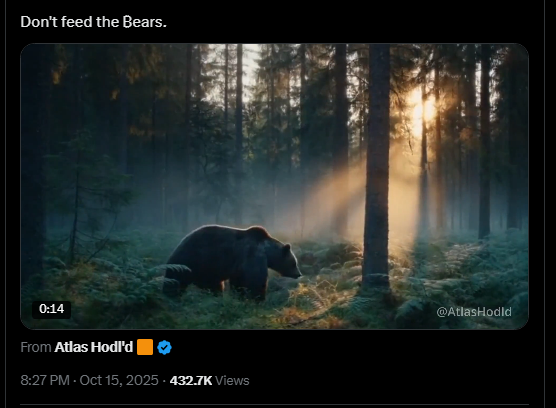Open the 8:27 PM post timestamp
This screenshot has height=408, width=556.
tap(45, 380)
